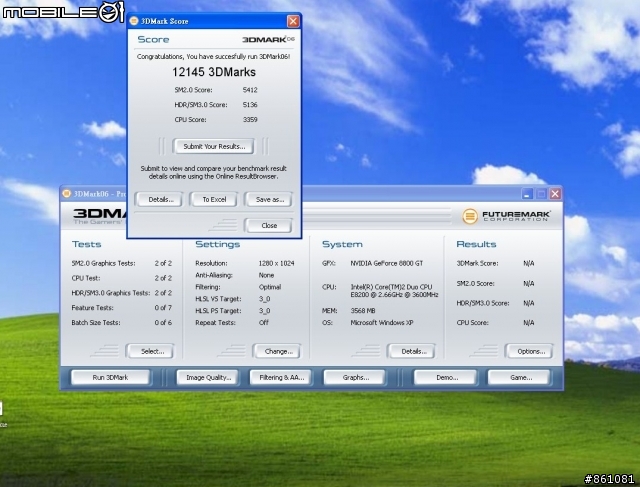This screenshot has height=487, width=640.
Task: Click Submit Your Results button
Action: pyautogui.click(x=213, y=147)
